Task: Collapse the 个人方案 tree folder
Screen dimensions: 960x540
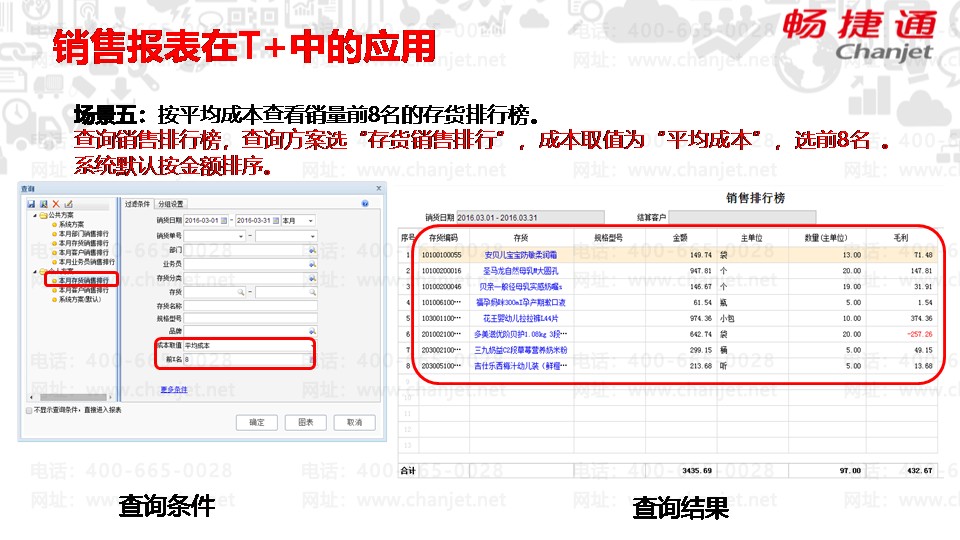Action: [34, 271]
